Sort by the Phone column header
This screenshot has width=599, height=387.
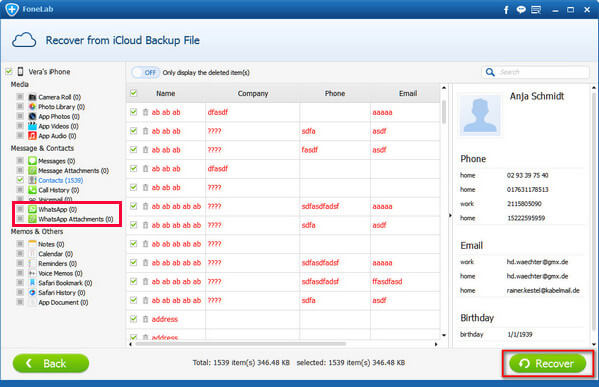point(335,93)
